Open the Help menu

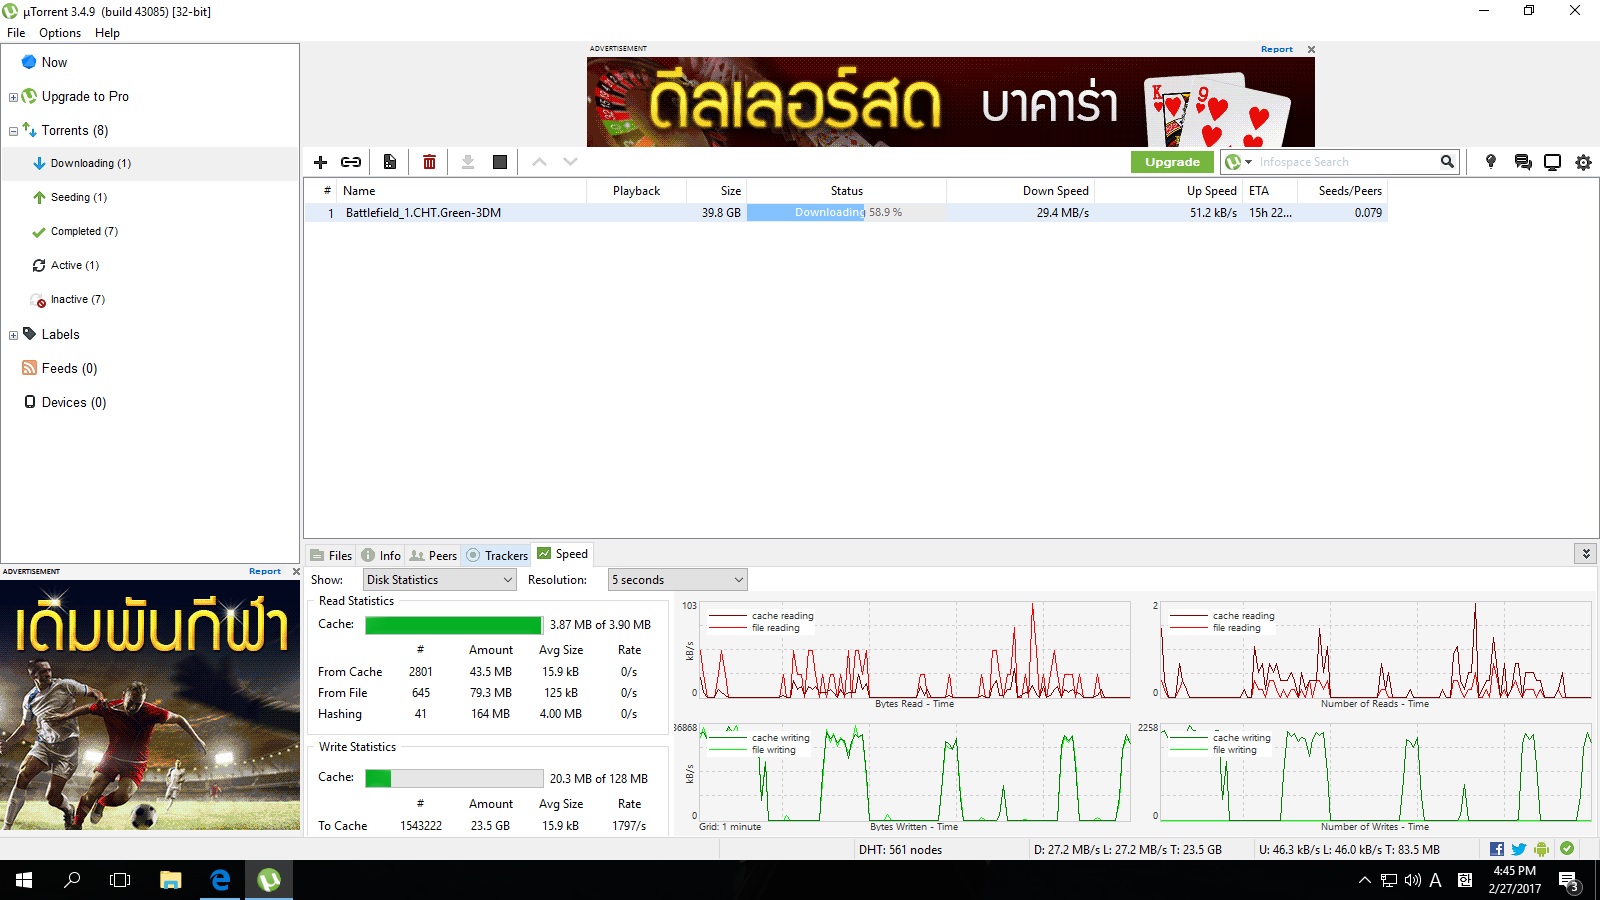click(x=107, y=33)
